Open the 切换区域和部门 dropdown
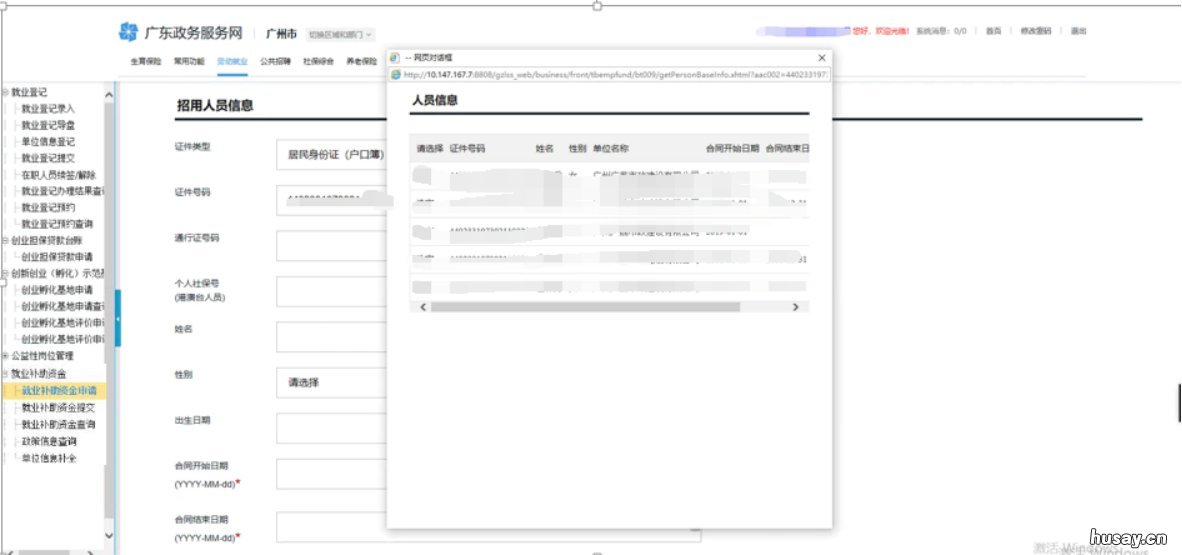Screen dimensions: 1182x555 pos(341,35)
